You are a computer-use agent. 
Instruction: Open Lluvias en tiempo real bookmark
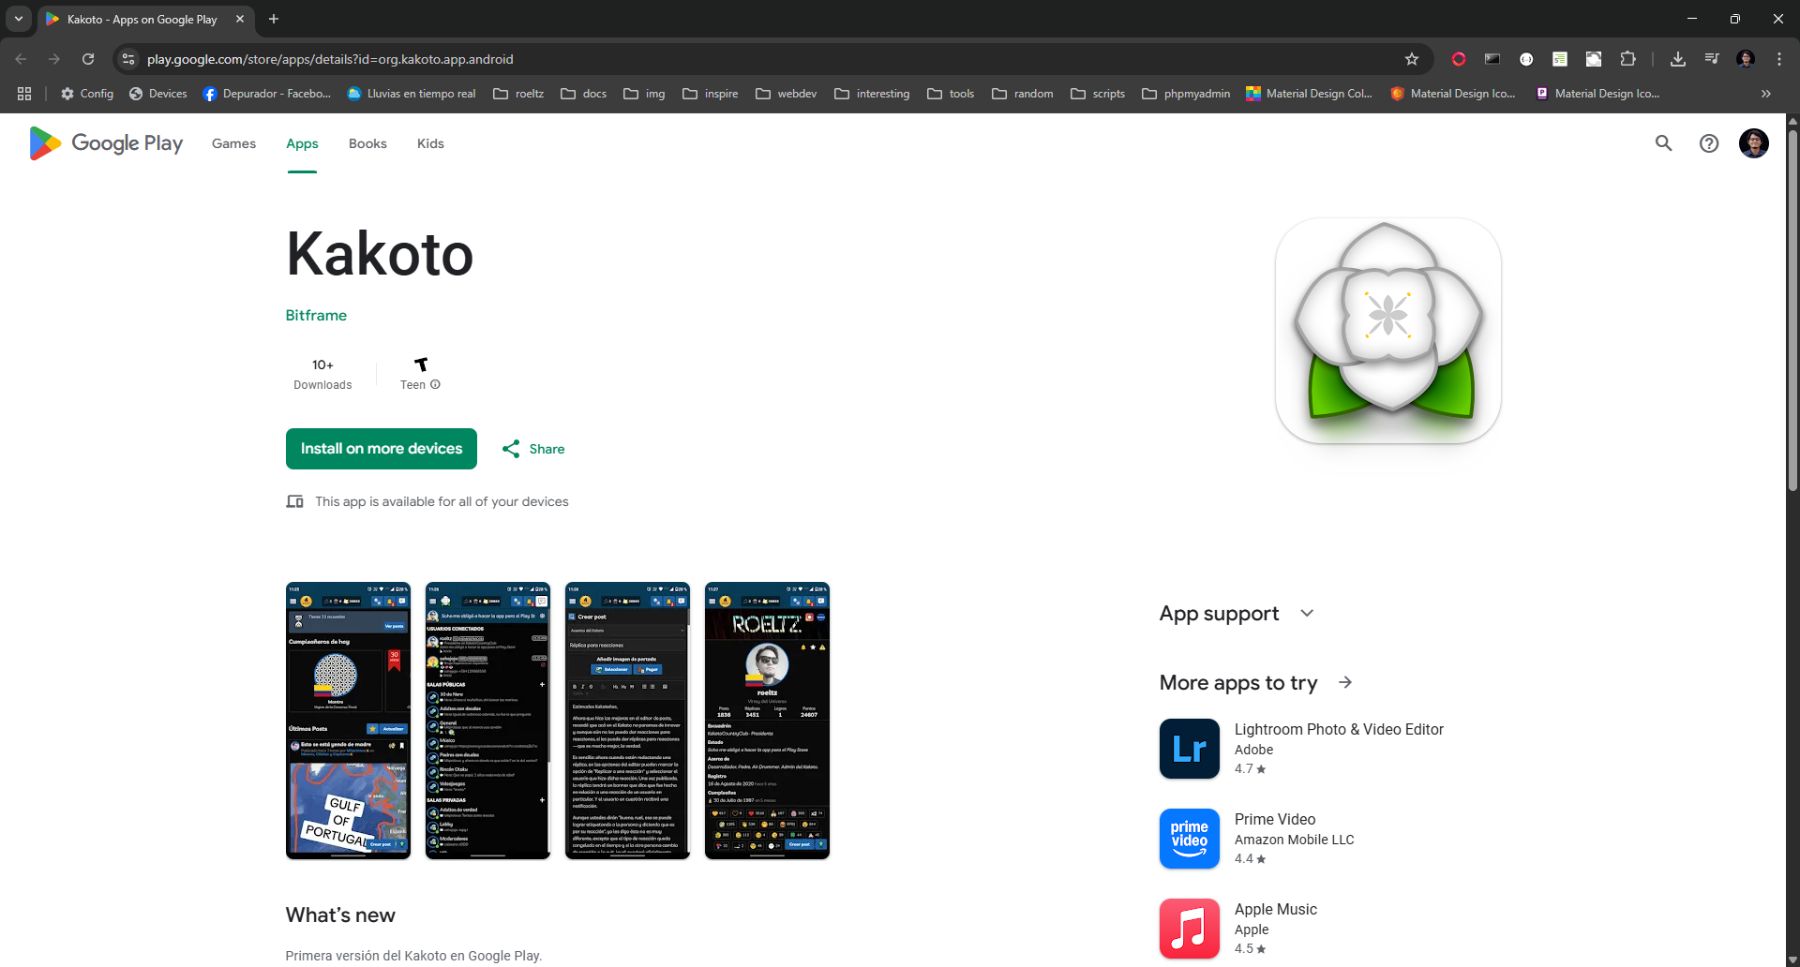[x=411, y=93]
